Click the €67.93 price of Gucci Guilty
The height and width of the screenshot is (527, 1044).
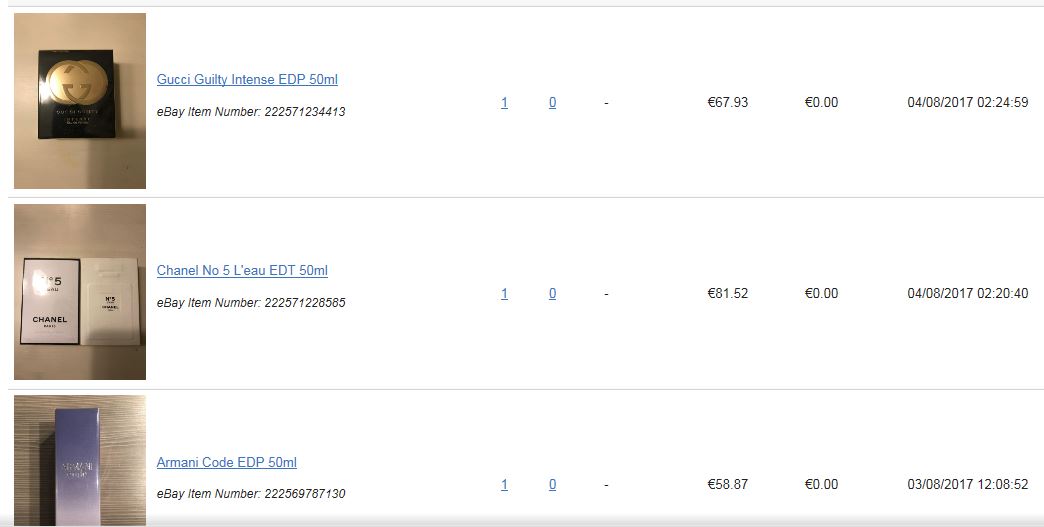[728, 102]
